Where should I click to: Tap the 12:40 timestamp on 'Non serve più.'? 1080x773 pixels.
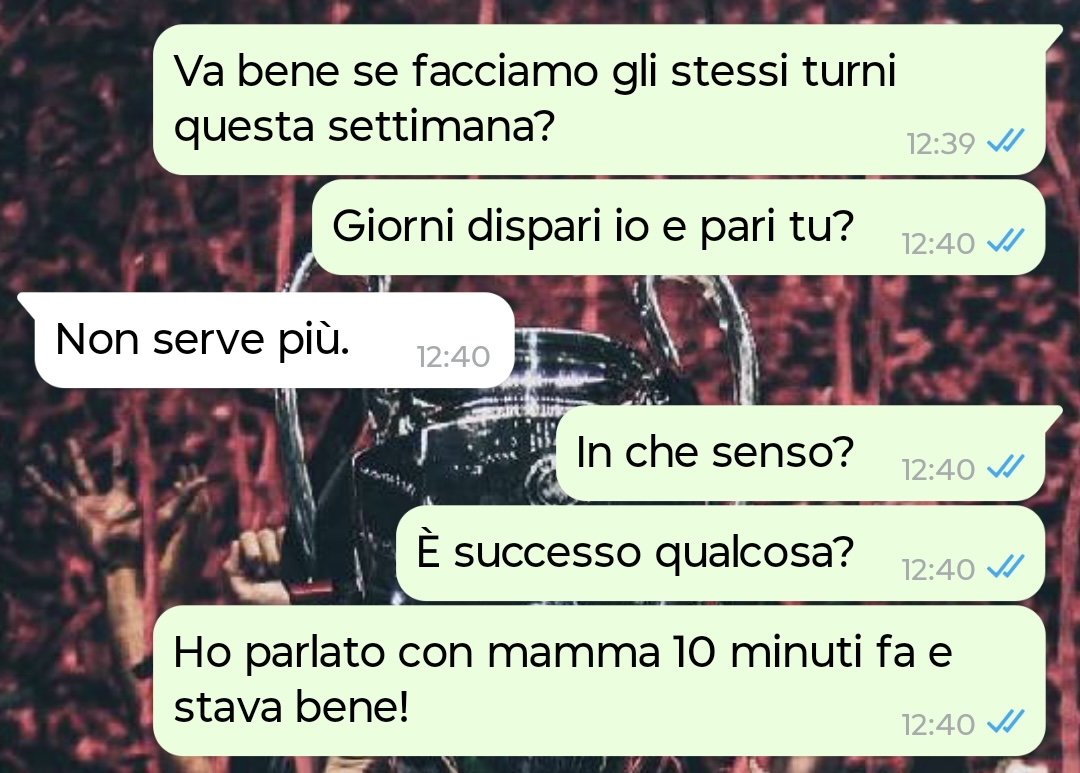[453, 357]
